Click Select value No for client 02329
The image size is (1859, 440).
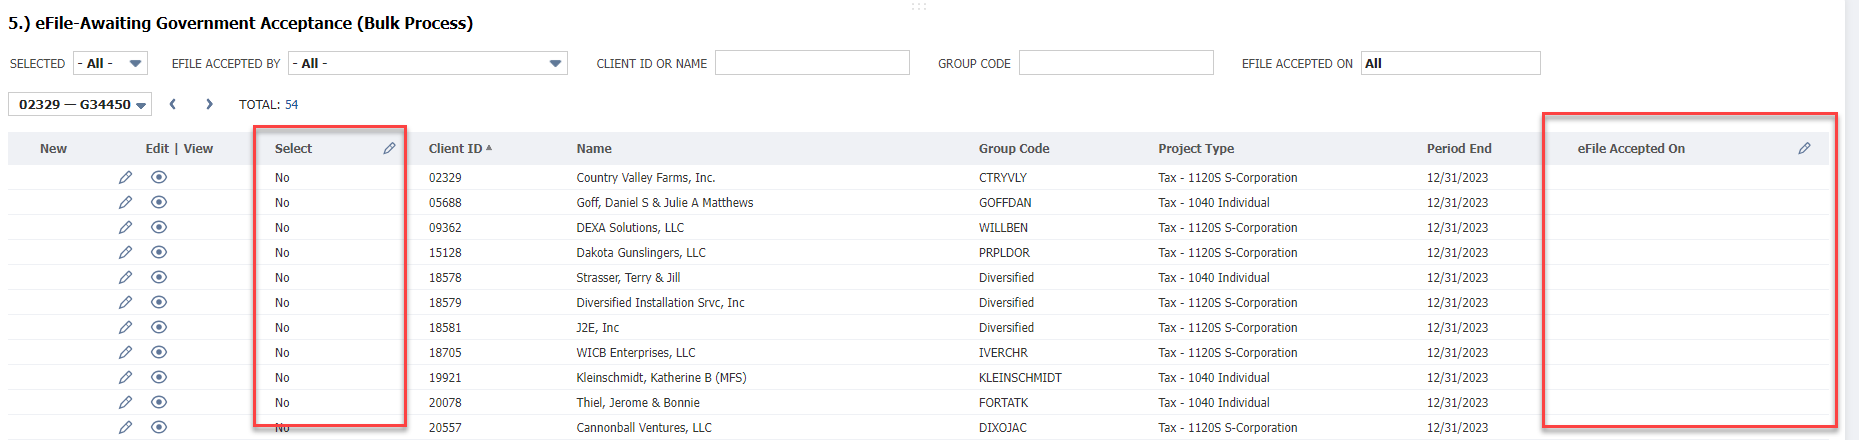282,177
